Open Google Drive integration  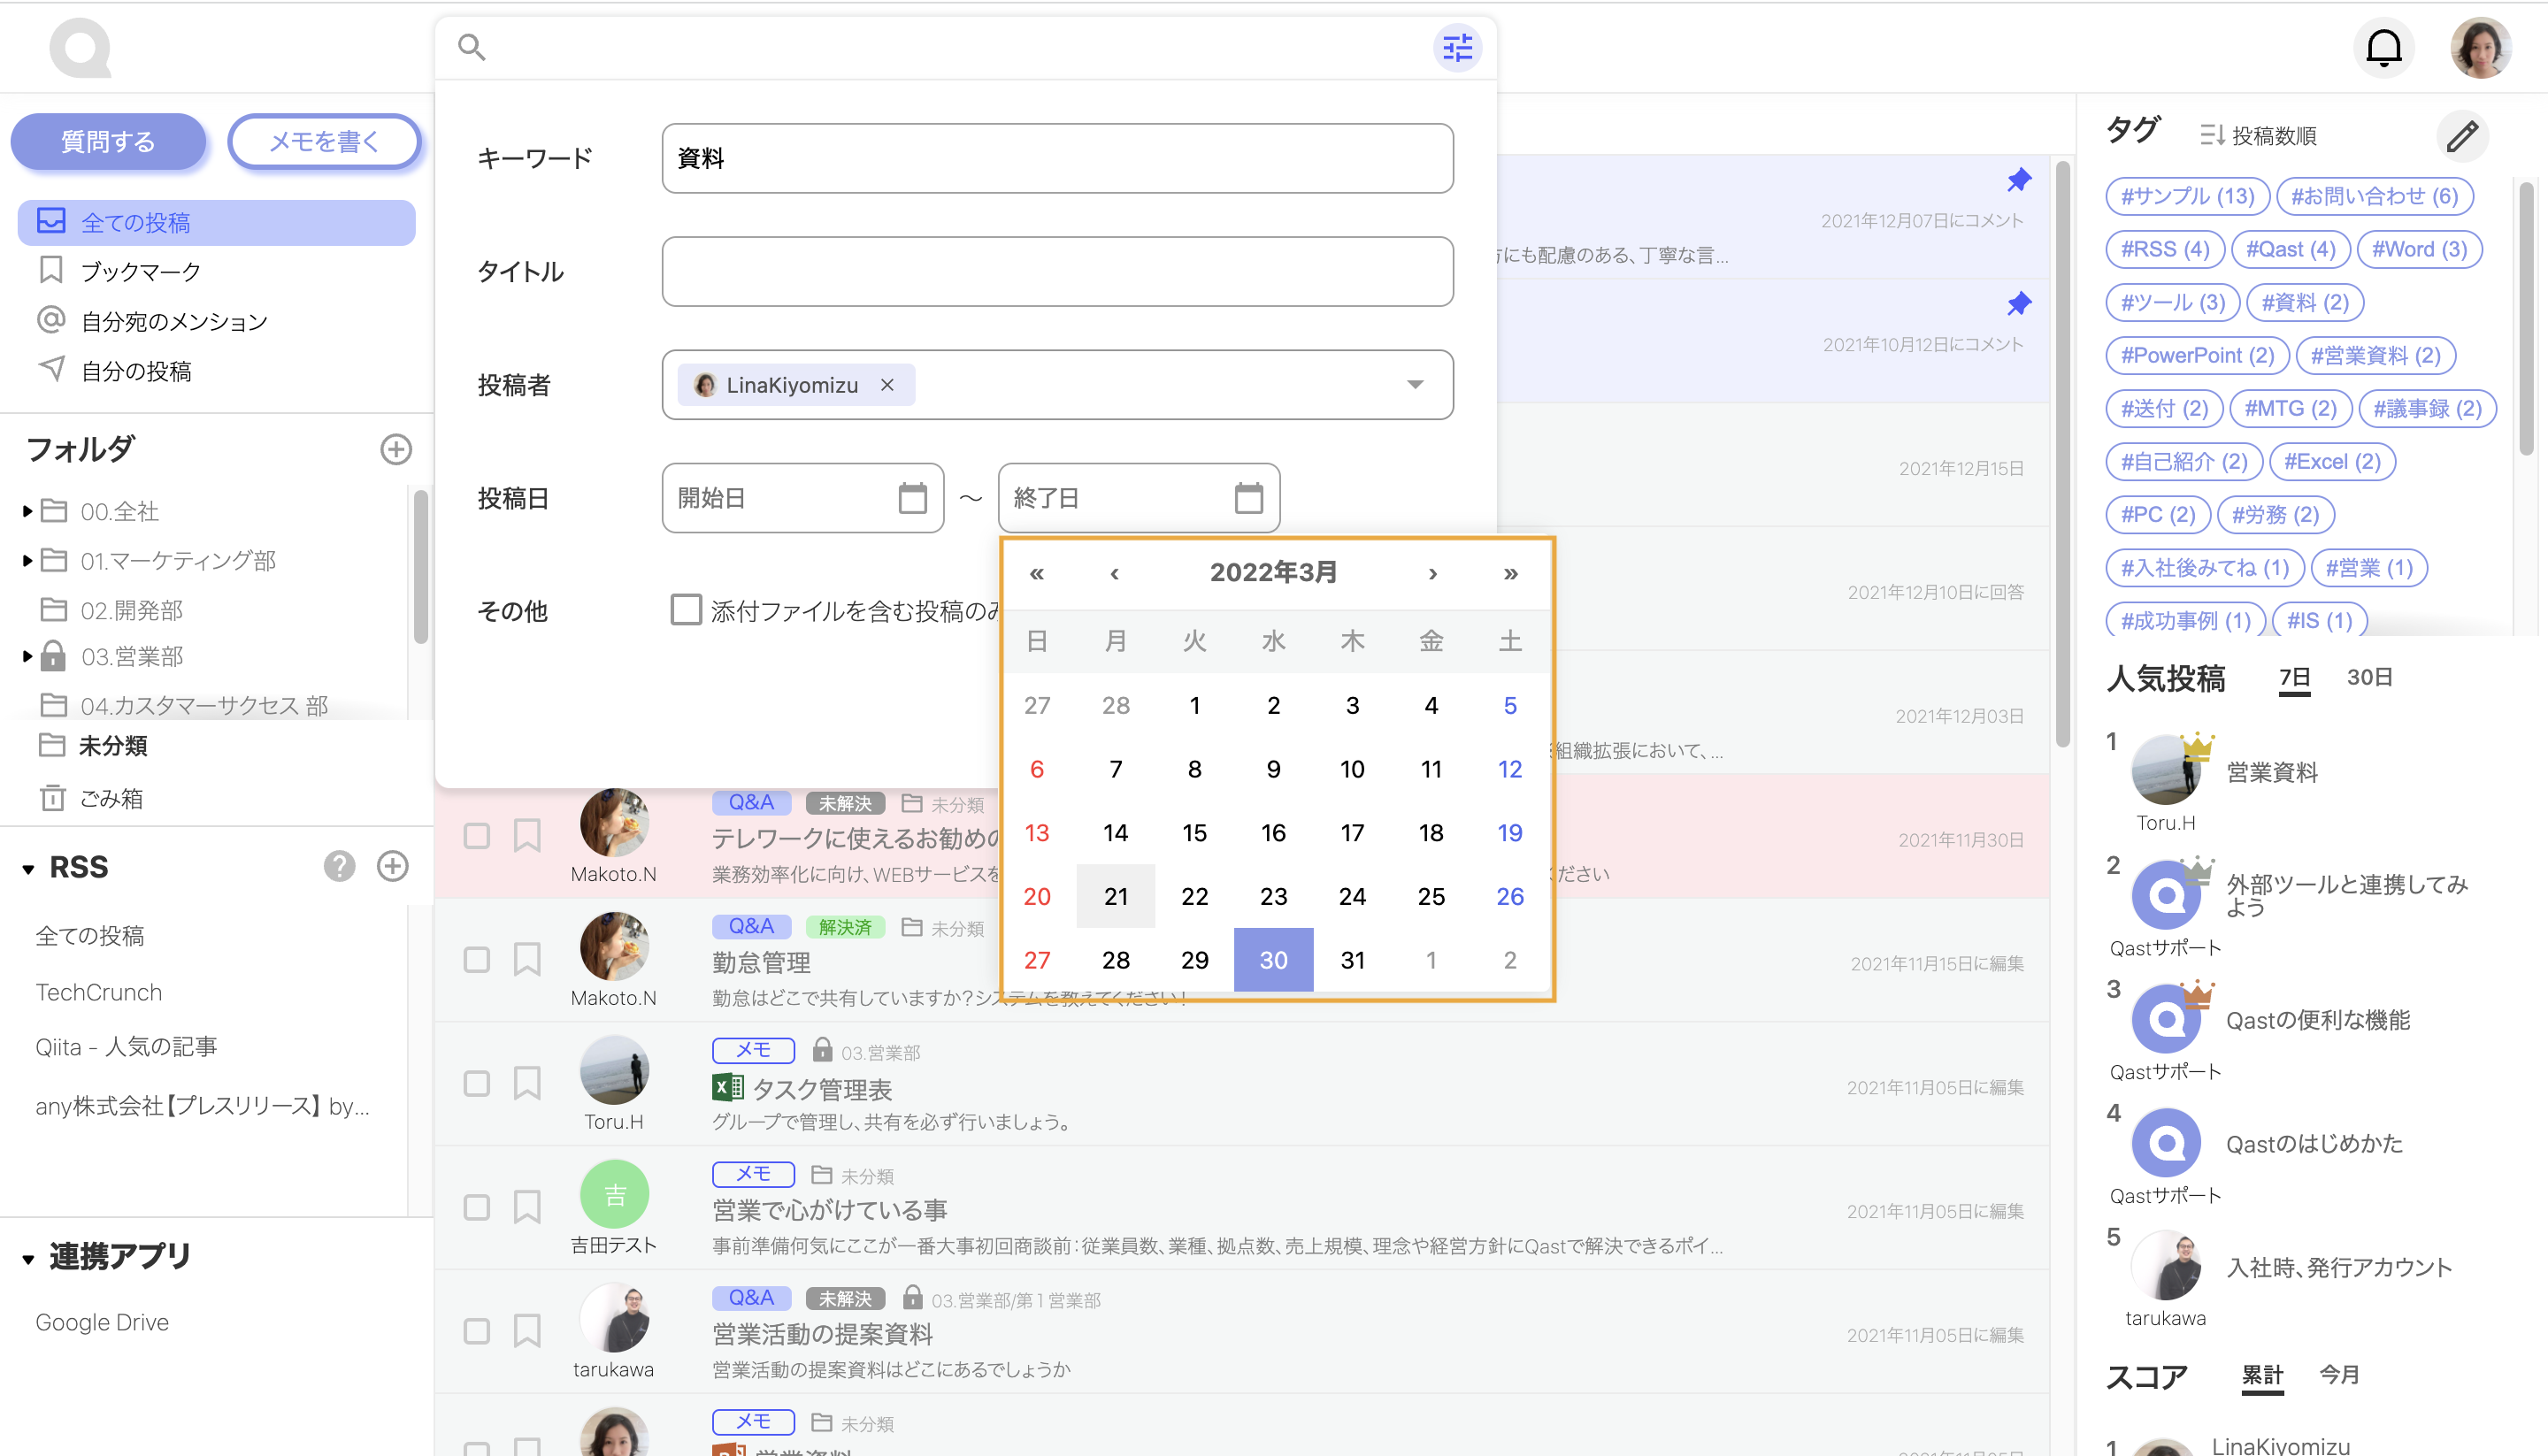(x=102, y=1322)
